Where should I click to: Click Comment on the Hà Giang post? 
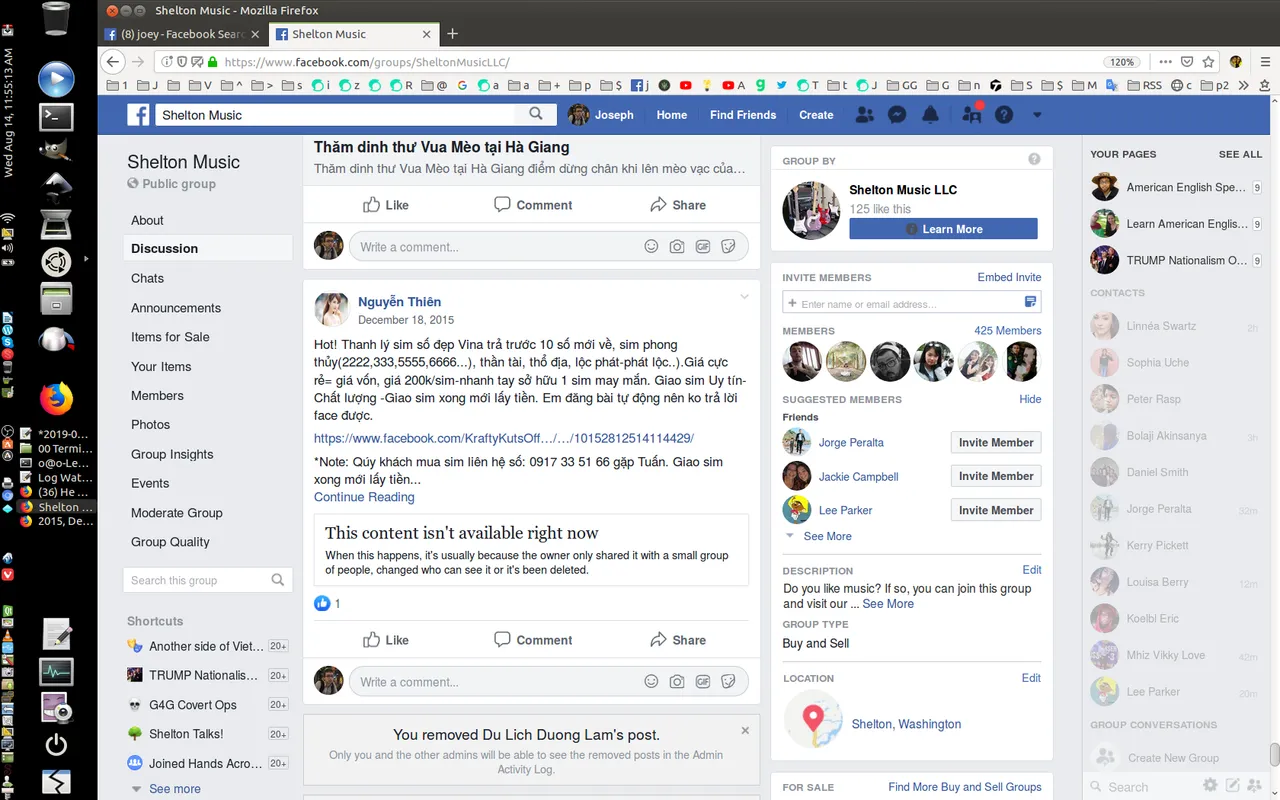[x=533, y=205]
